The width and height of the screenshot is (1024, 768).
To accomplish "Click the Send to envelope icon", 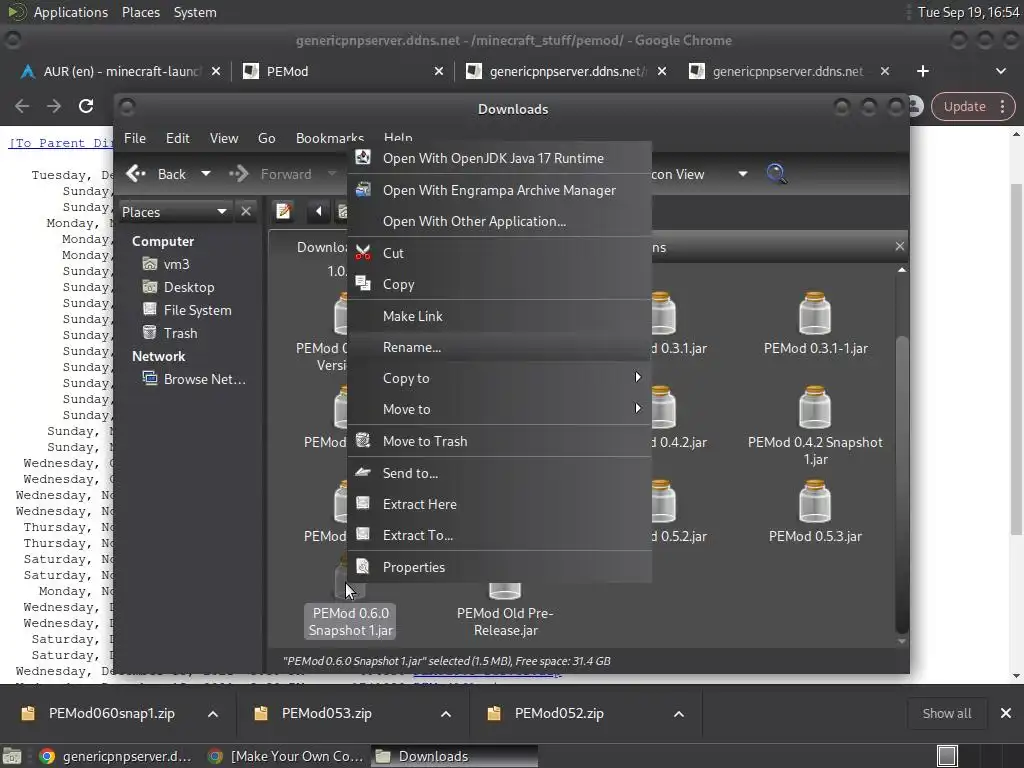I will coord(363,472).
